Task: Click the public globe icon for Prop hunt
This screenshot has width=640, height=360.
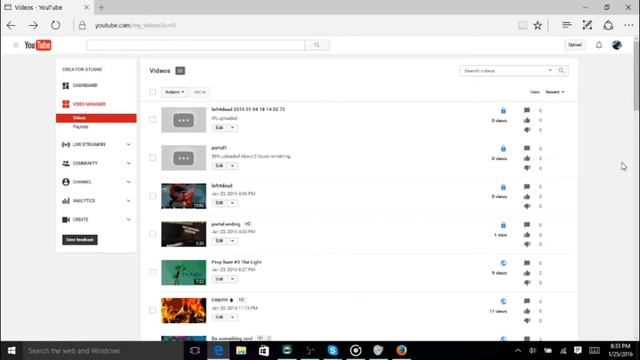Action: pos(503,263)
